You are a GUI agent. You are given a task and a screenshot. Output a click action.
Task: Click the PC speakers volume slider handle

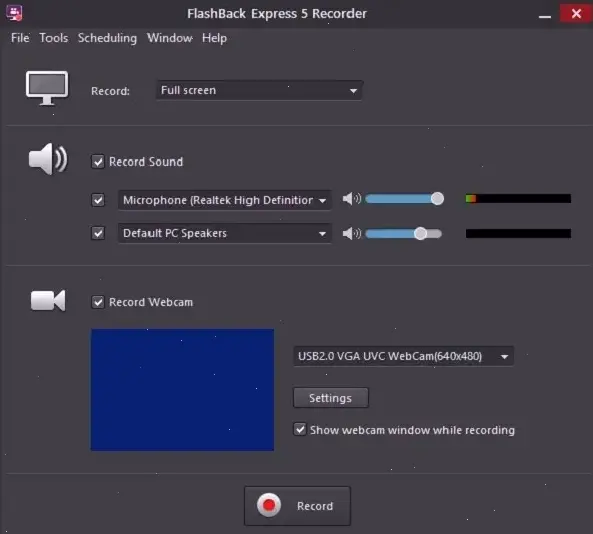420,234
